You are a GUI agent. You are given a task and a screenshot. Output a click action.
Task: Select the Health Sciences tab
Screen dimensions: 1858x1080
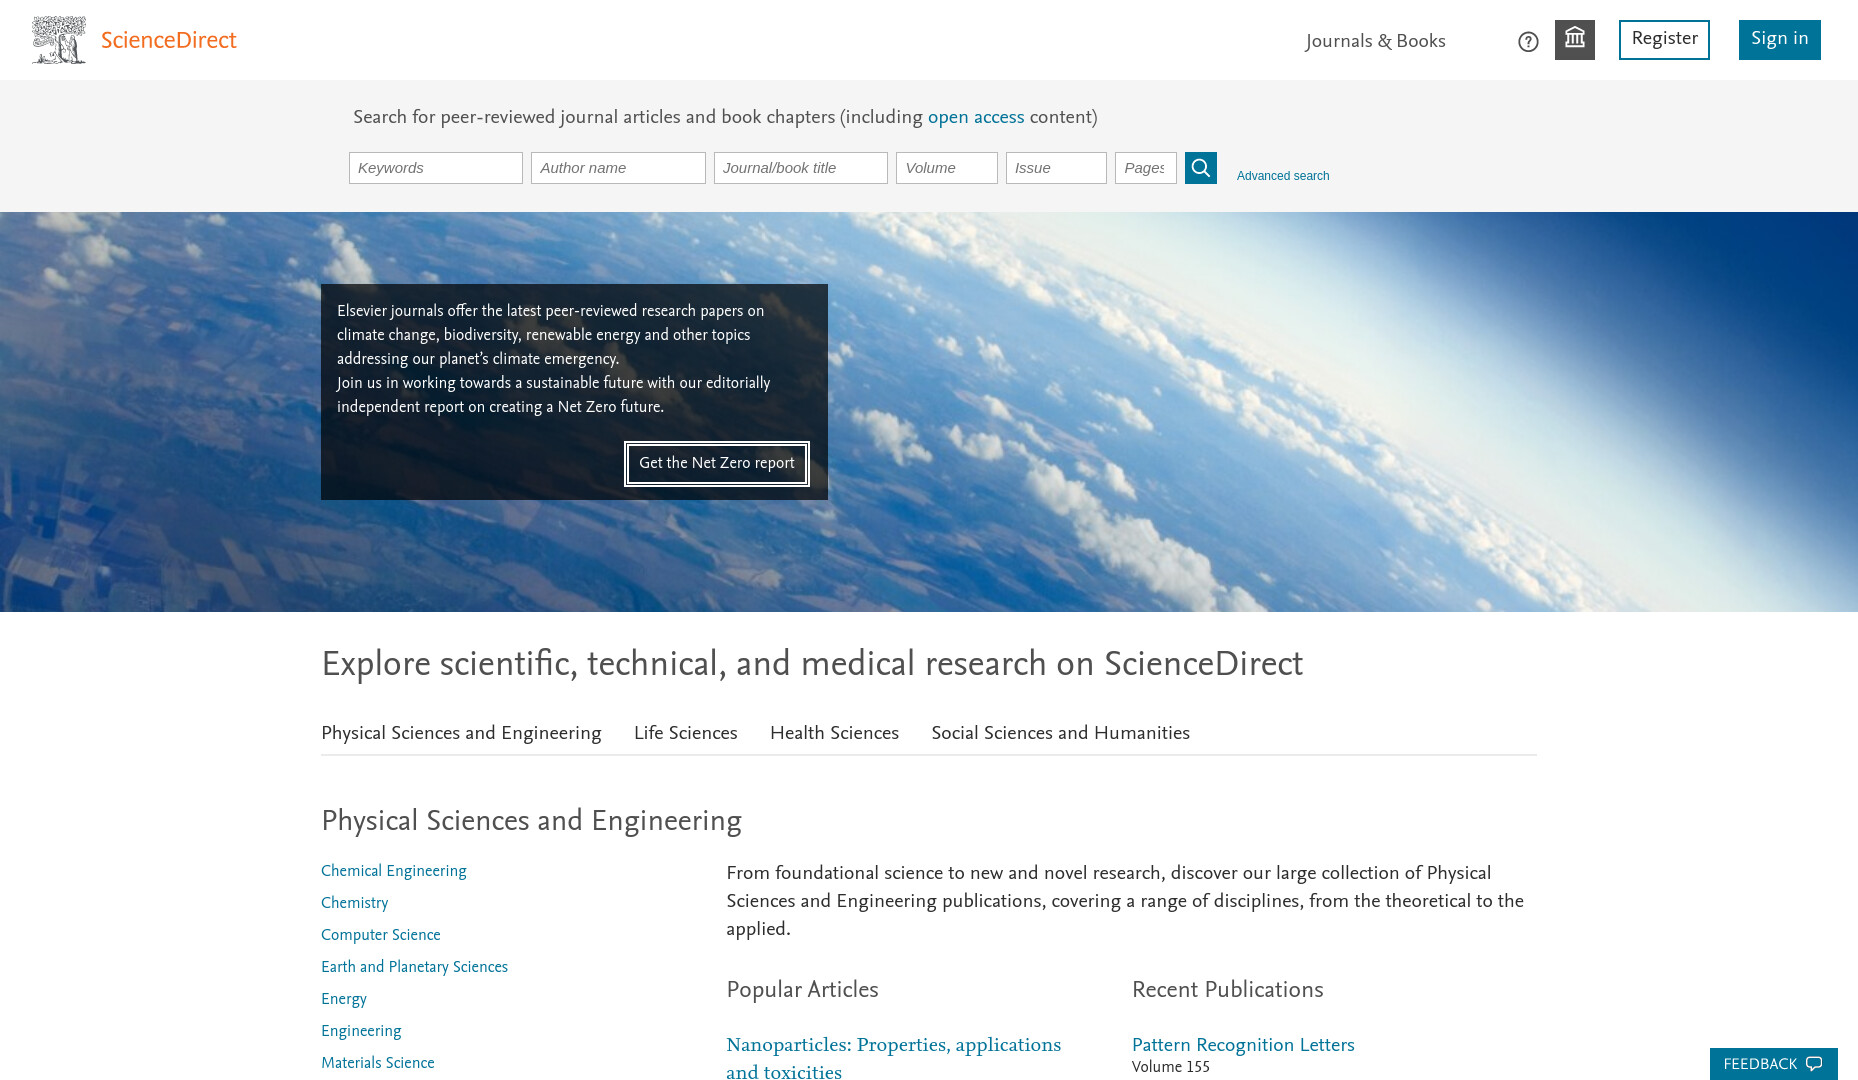pos(834,733)
